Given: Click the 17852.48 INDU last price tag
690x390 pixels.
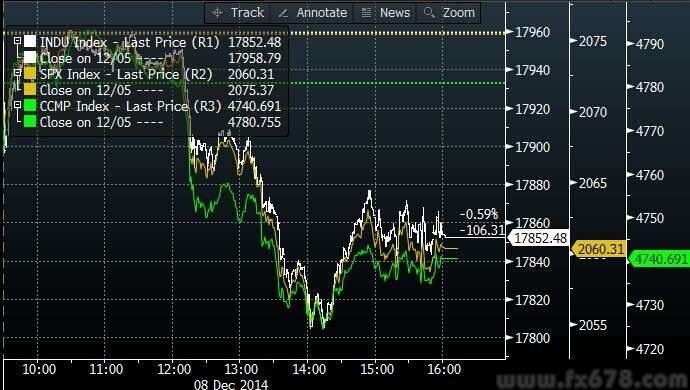Looking at the screenshot, I should pos(539,238).
